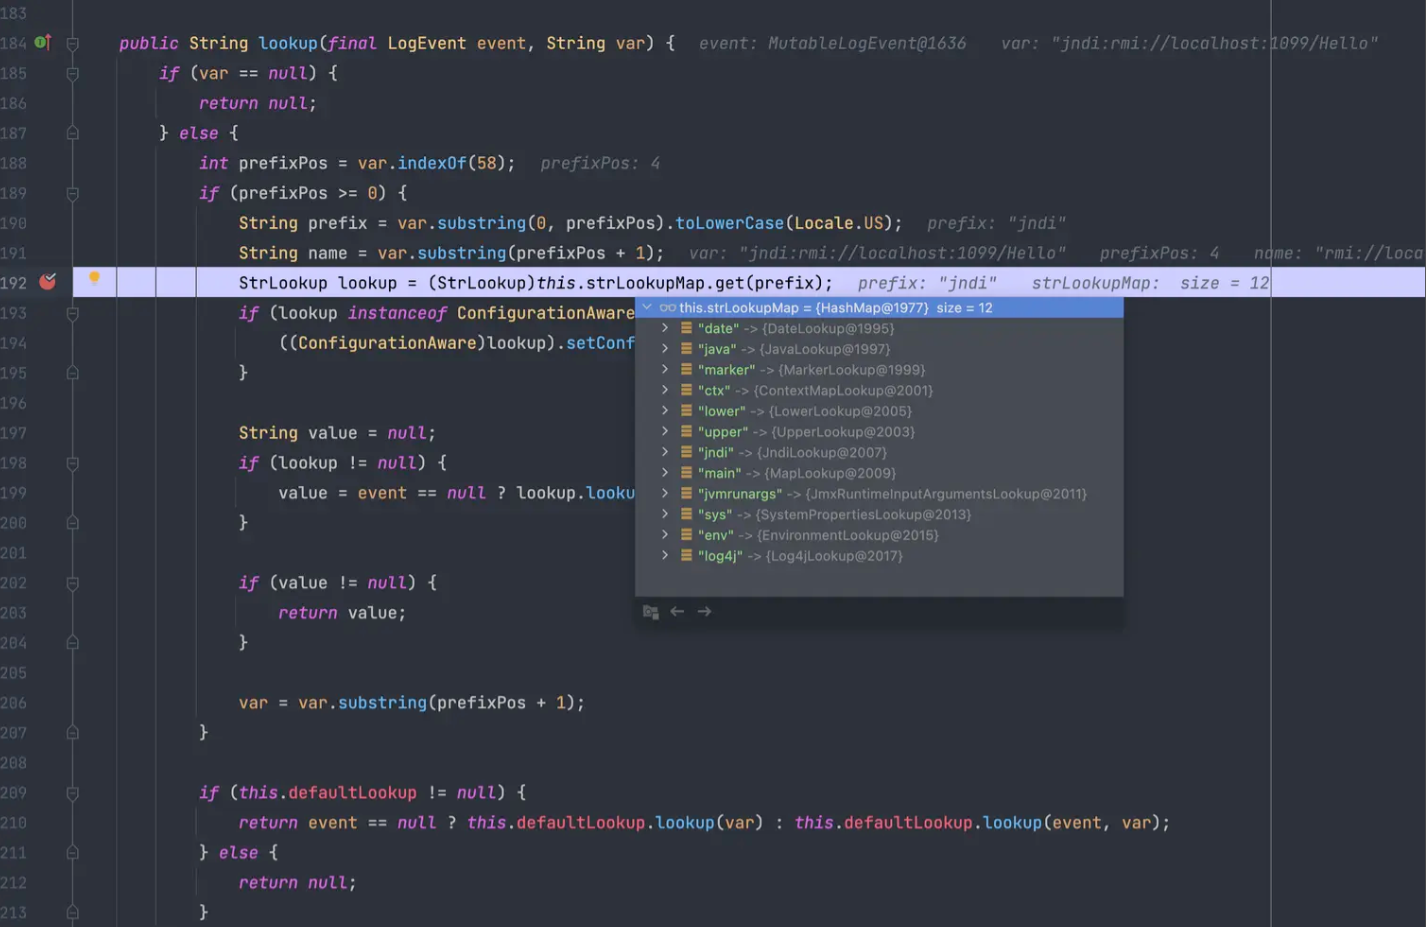
Task: Expand the "log4j" Log4jLookup entry
Action: [x=665, y=555]
